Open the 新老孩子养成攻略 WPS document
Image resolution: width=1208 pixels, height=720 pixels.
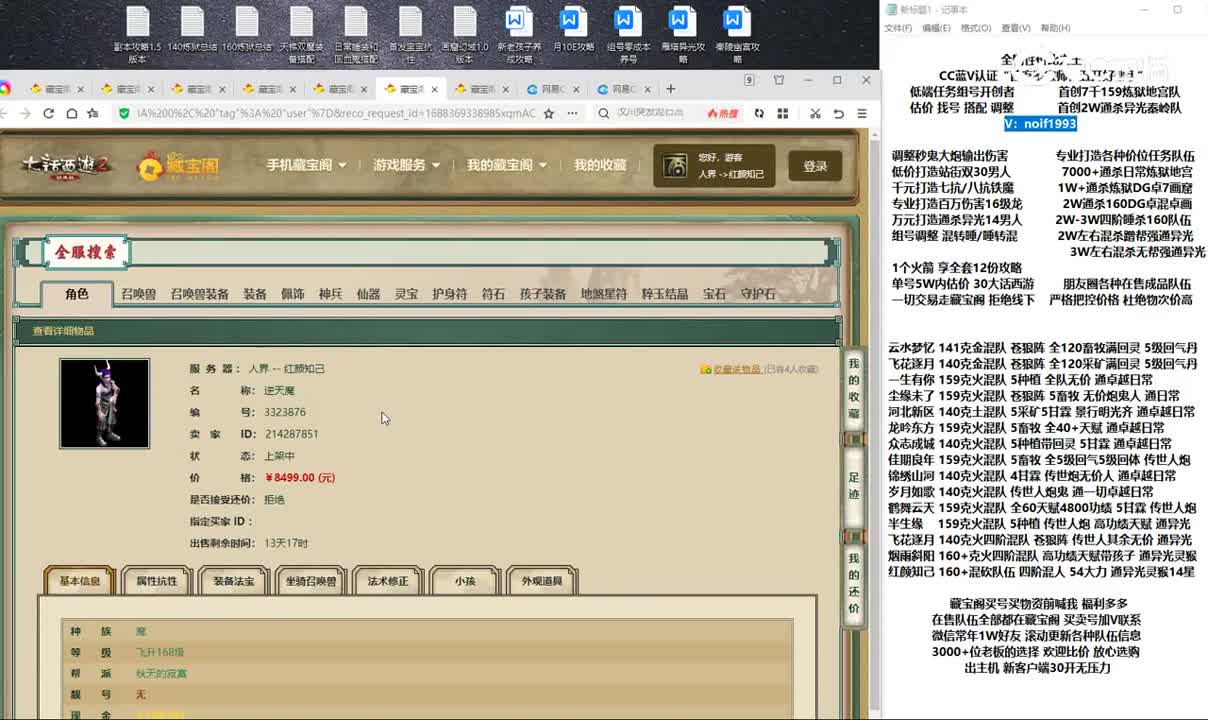pos(517,34)
